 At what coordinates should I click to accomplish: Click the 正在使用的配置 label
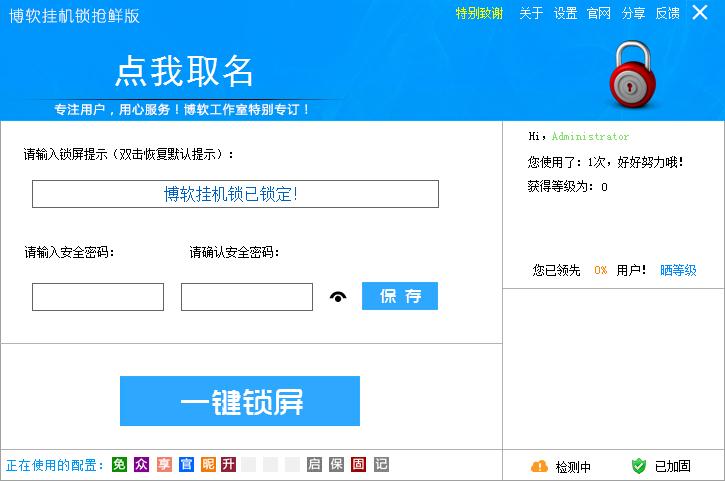(55, 465)
